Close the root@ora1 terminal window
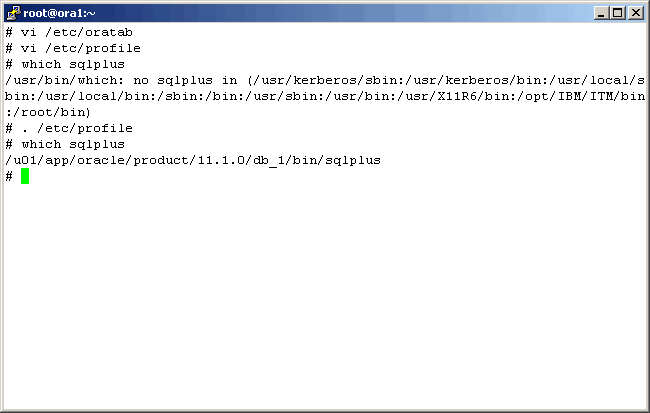Viewport: 650px width, 413px height. point(635,13)
